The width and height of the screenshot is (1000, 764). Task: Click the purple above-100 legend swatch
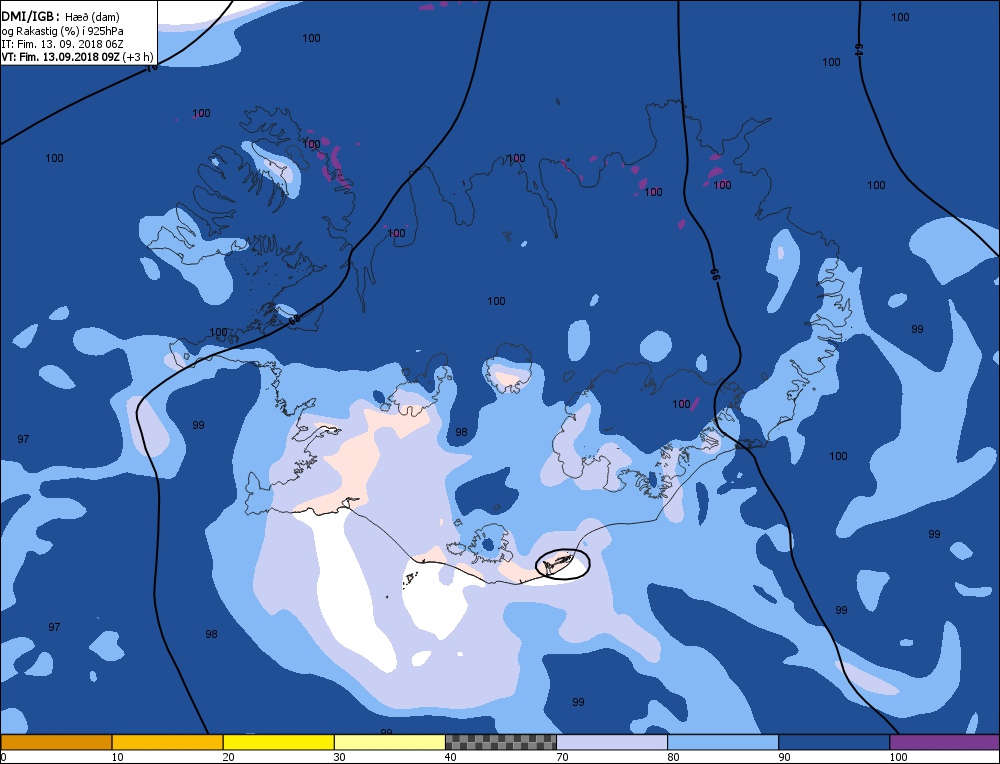[x=945, y=742]
